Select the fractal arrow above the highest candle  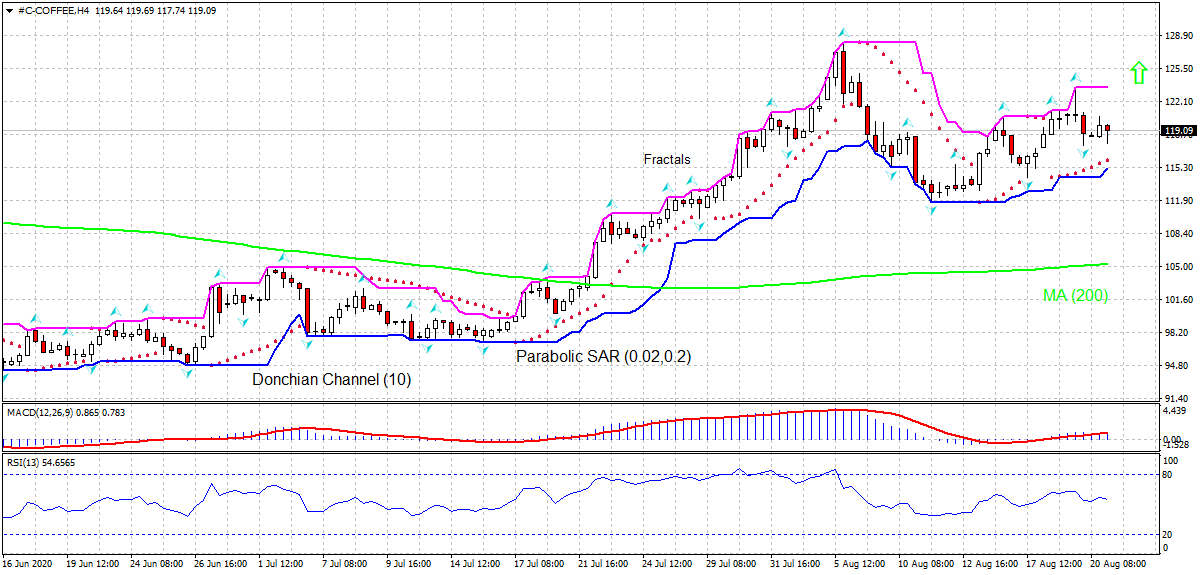tap(842, 33)
